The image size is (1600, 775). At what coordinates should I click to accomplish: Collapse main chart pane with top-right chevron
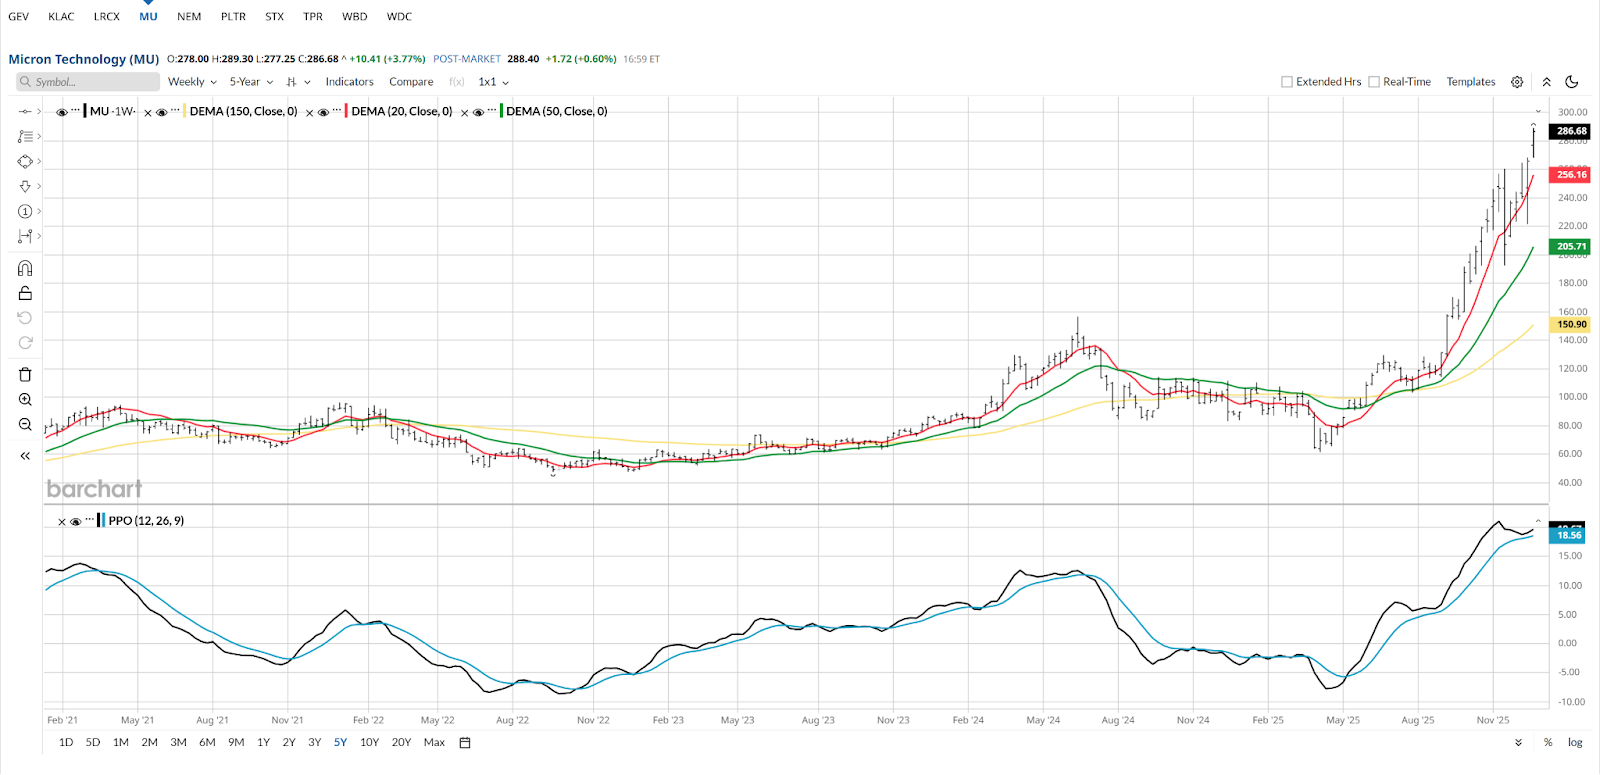pyautogui.click(x=1538, y=111)
